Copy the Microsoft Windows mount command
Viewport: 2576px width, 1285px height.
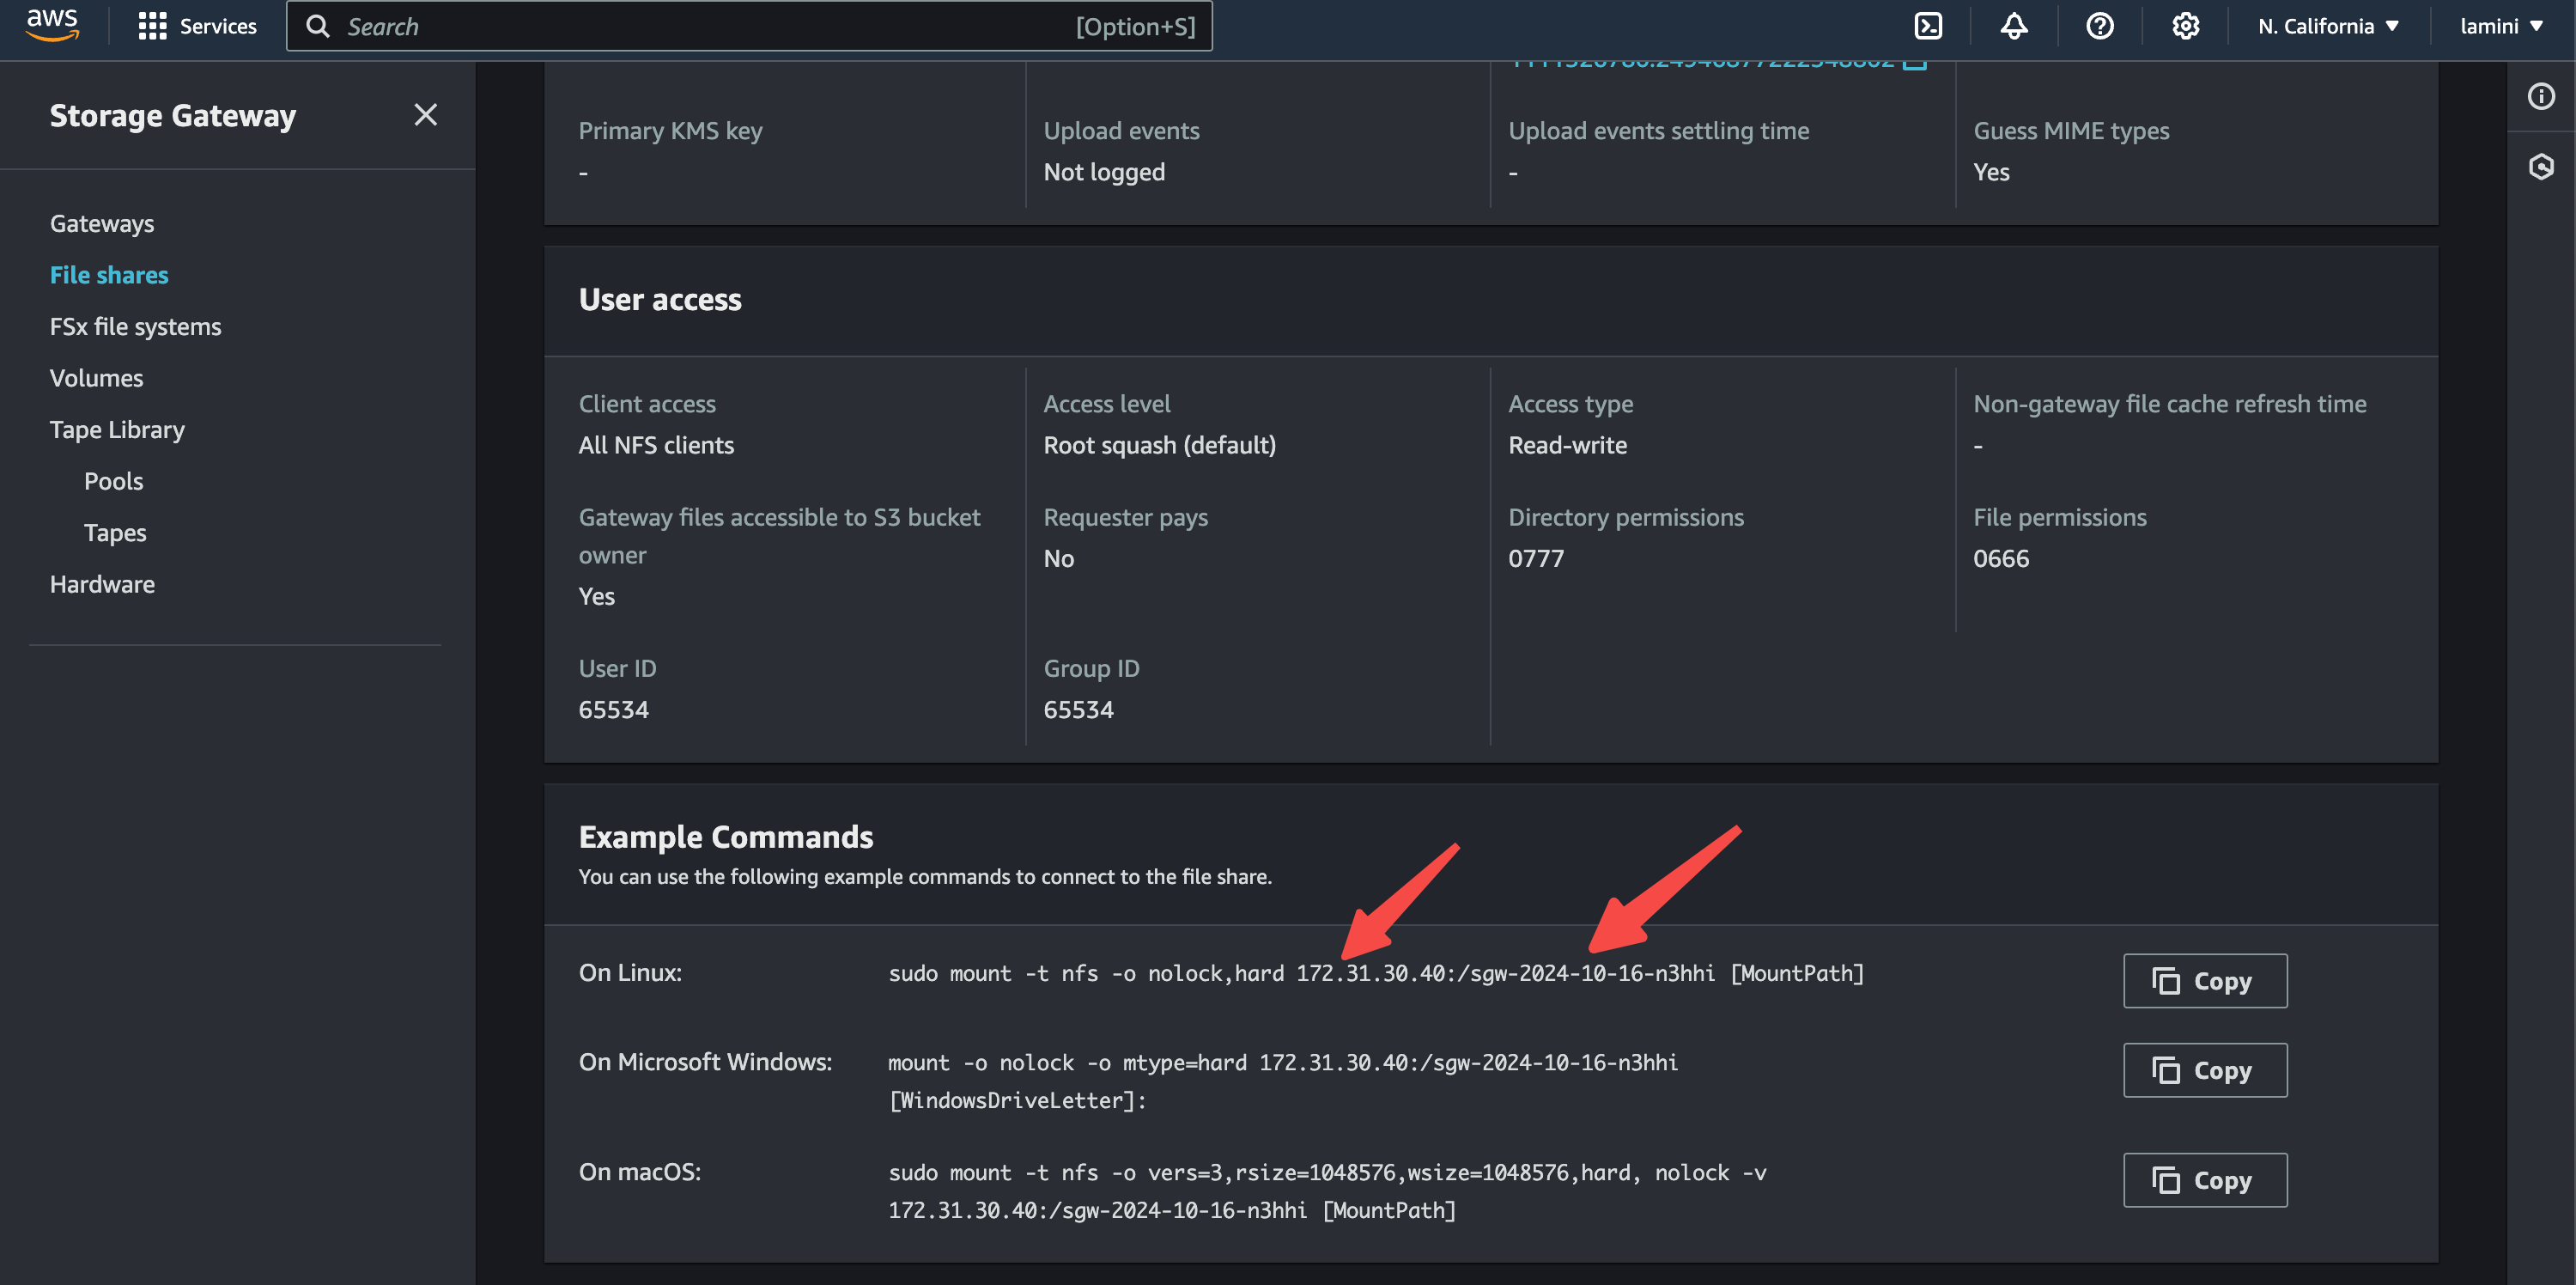[x=2204, y=1070]
